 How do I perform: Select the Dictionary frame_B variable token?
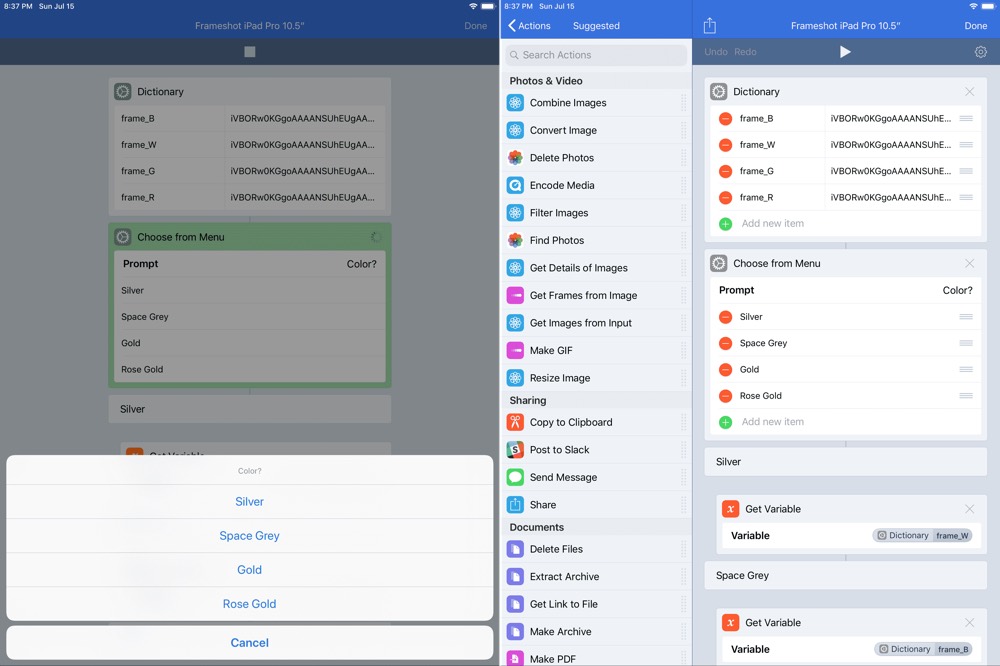(x=923, y=649)
